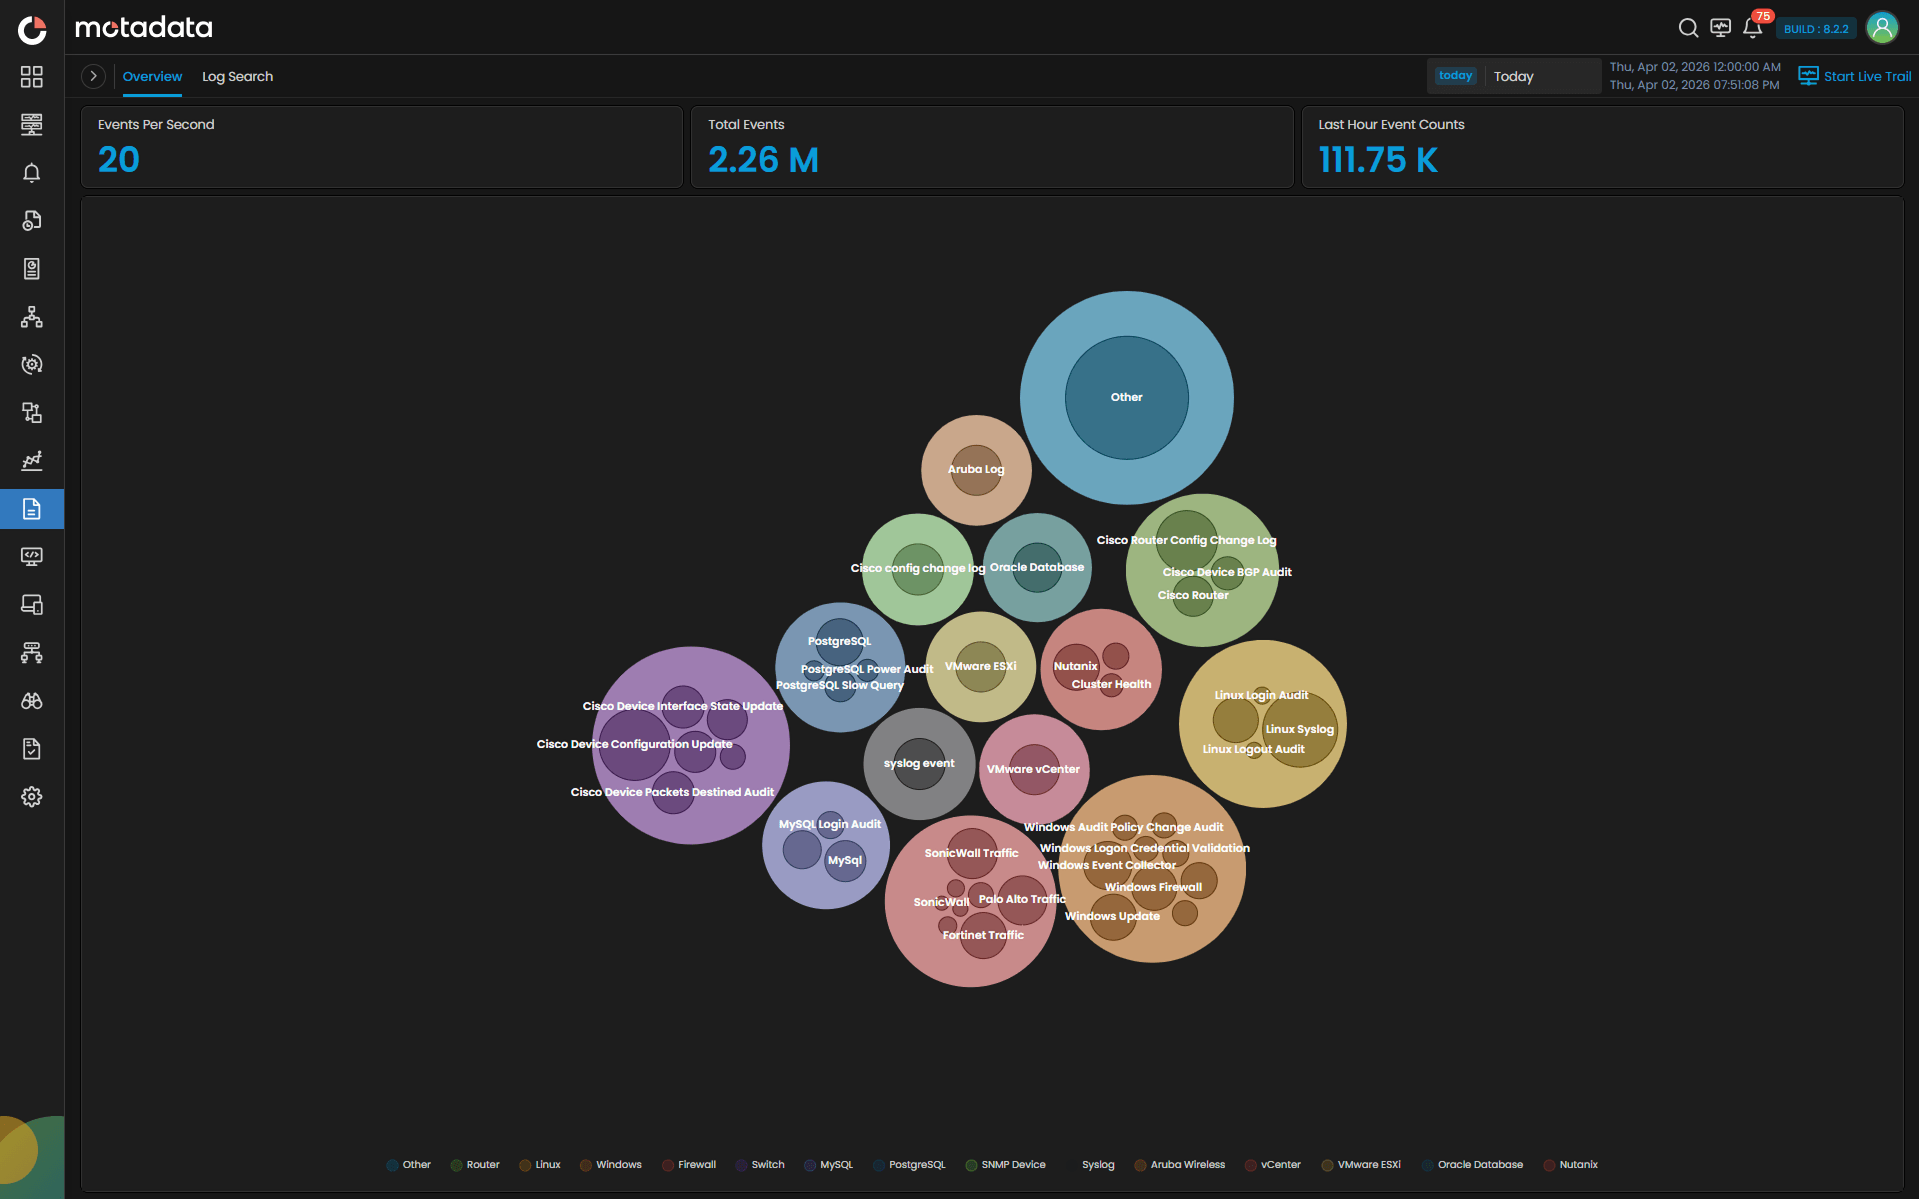
Task: Expand the sidebar using the chevron arrow
Action: coord(93,75)
